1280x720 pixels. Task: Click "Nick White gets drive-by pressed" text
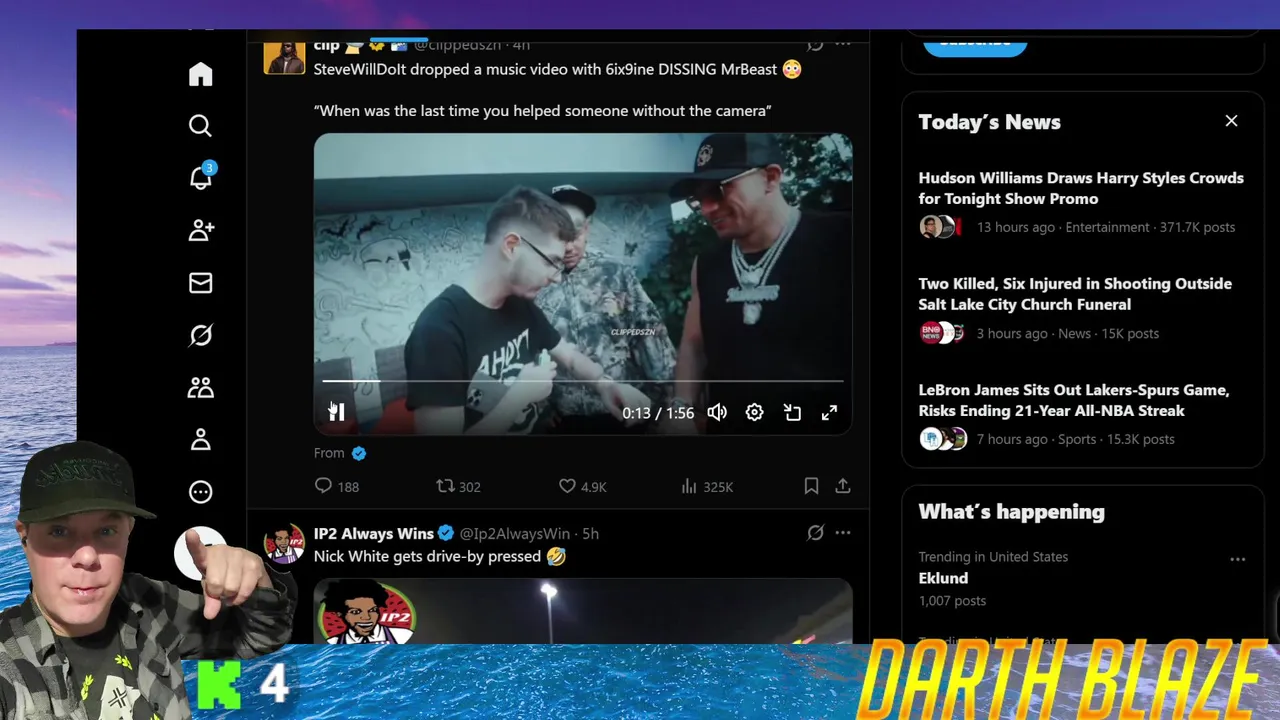(427, 556)
